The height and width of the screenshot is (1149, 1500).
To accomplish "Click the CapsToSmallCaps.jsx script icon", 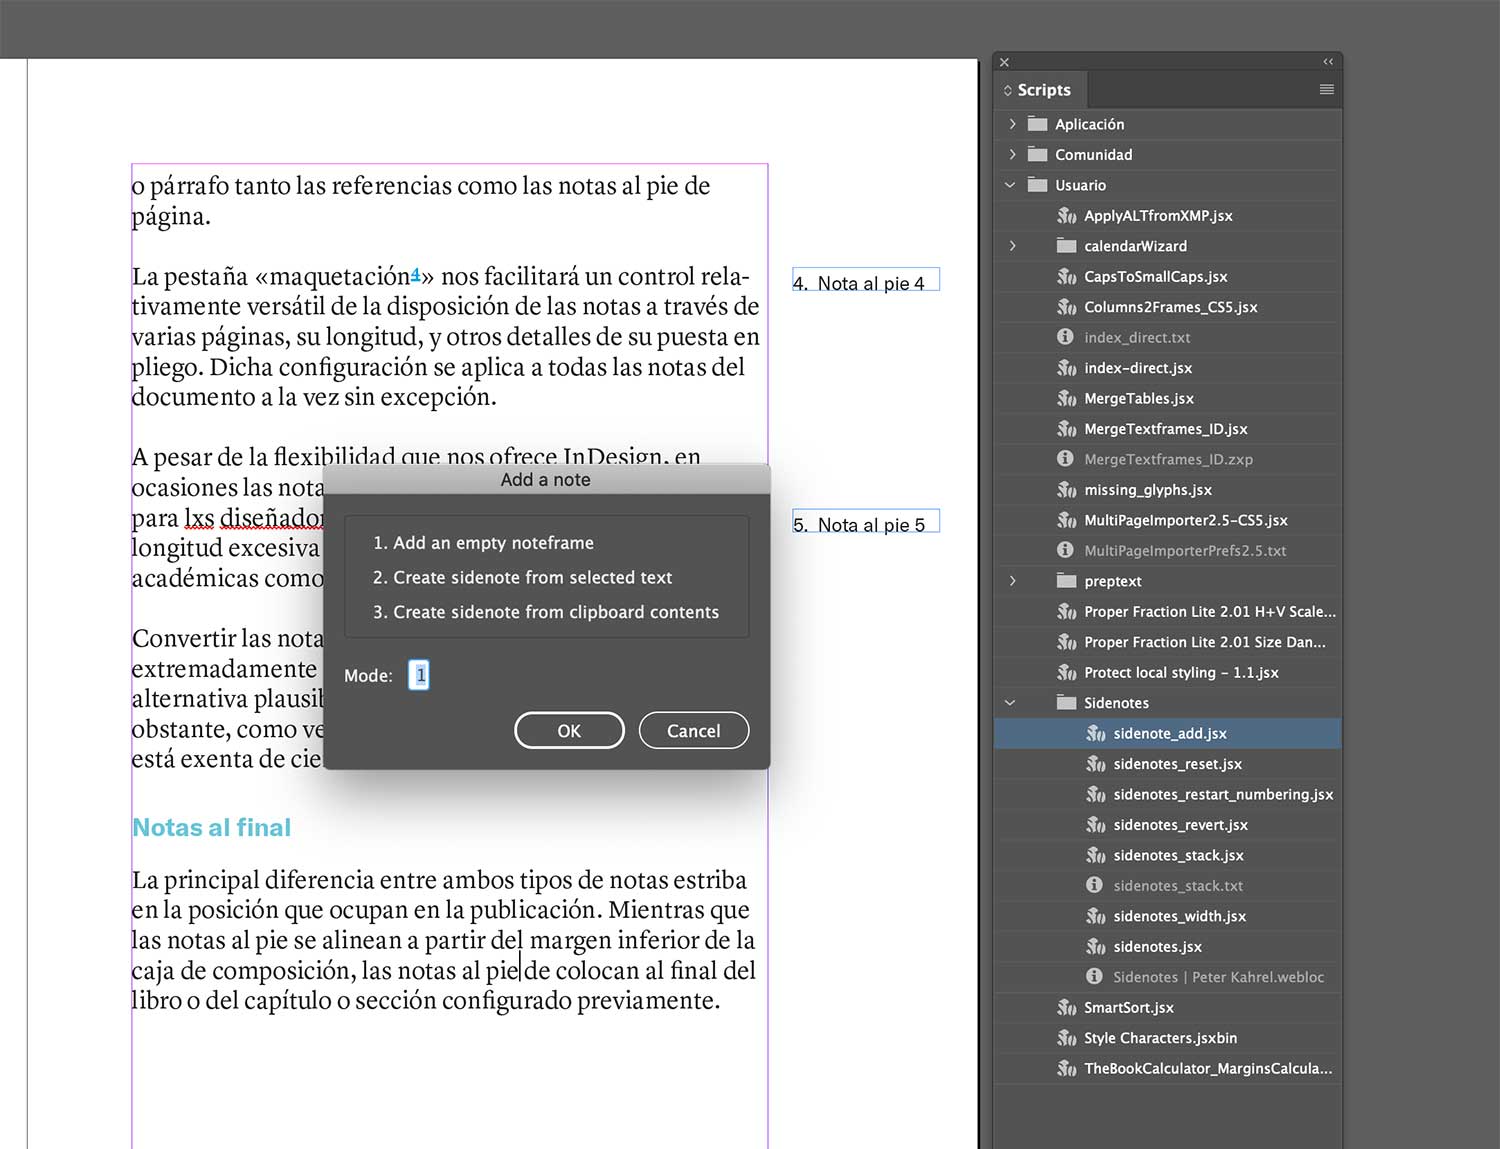I will tap(1067, 277).
